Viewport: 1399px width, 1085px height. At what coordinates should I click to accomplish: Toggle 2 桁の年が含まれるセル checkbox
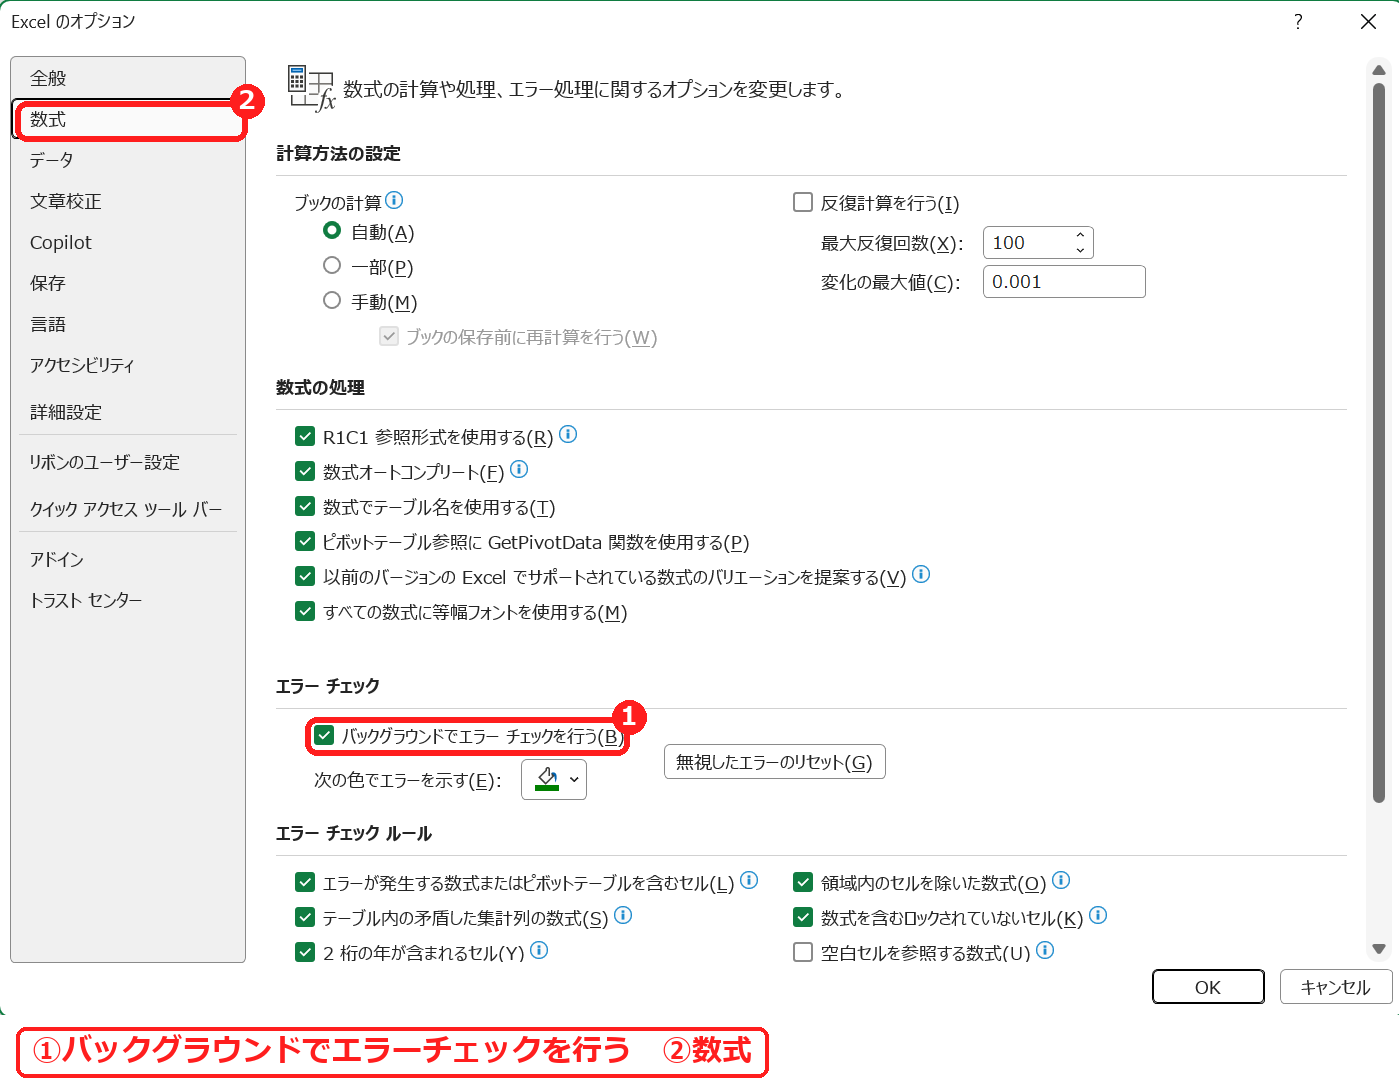pyautogui.click(x=306, y=953)
